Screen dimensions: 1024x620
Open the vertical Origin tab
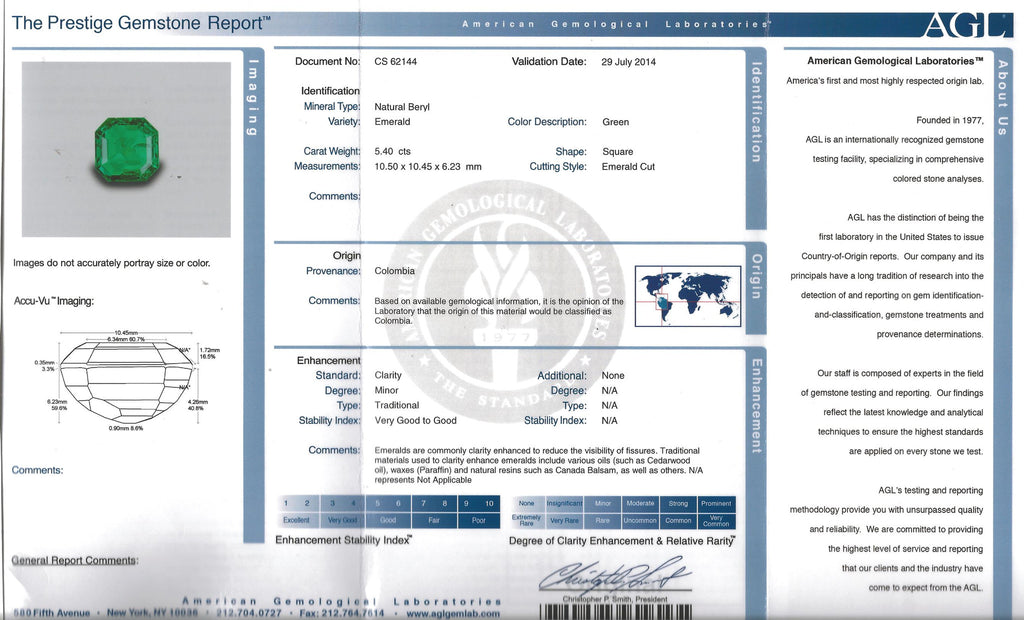755,275
